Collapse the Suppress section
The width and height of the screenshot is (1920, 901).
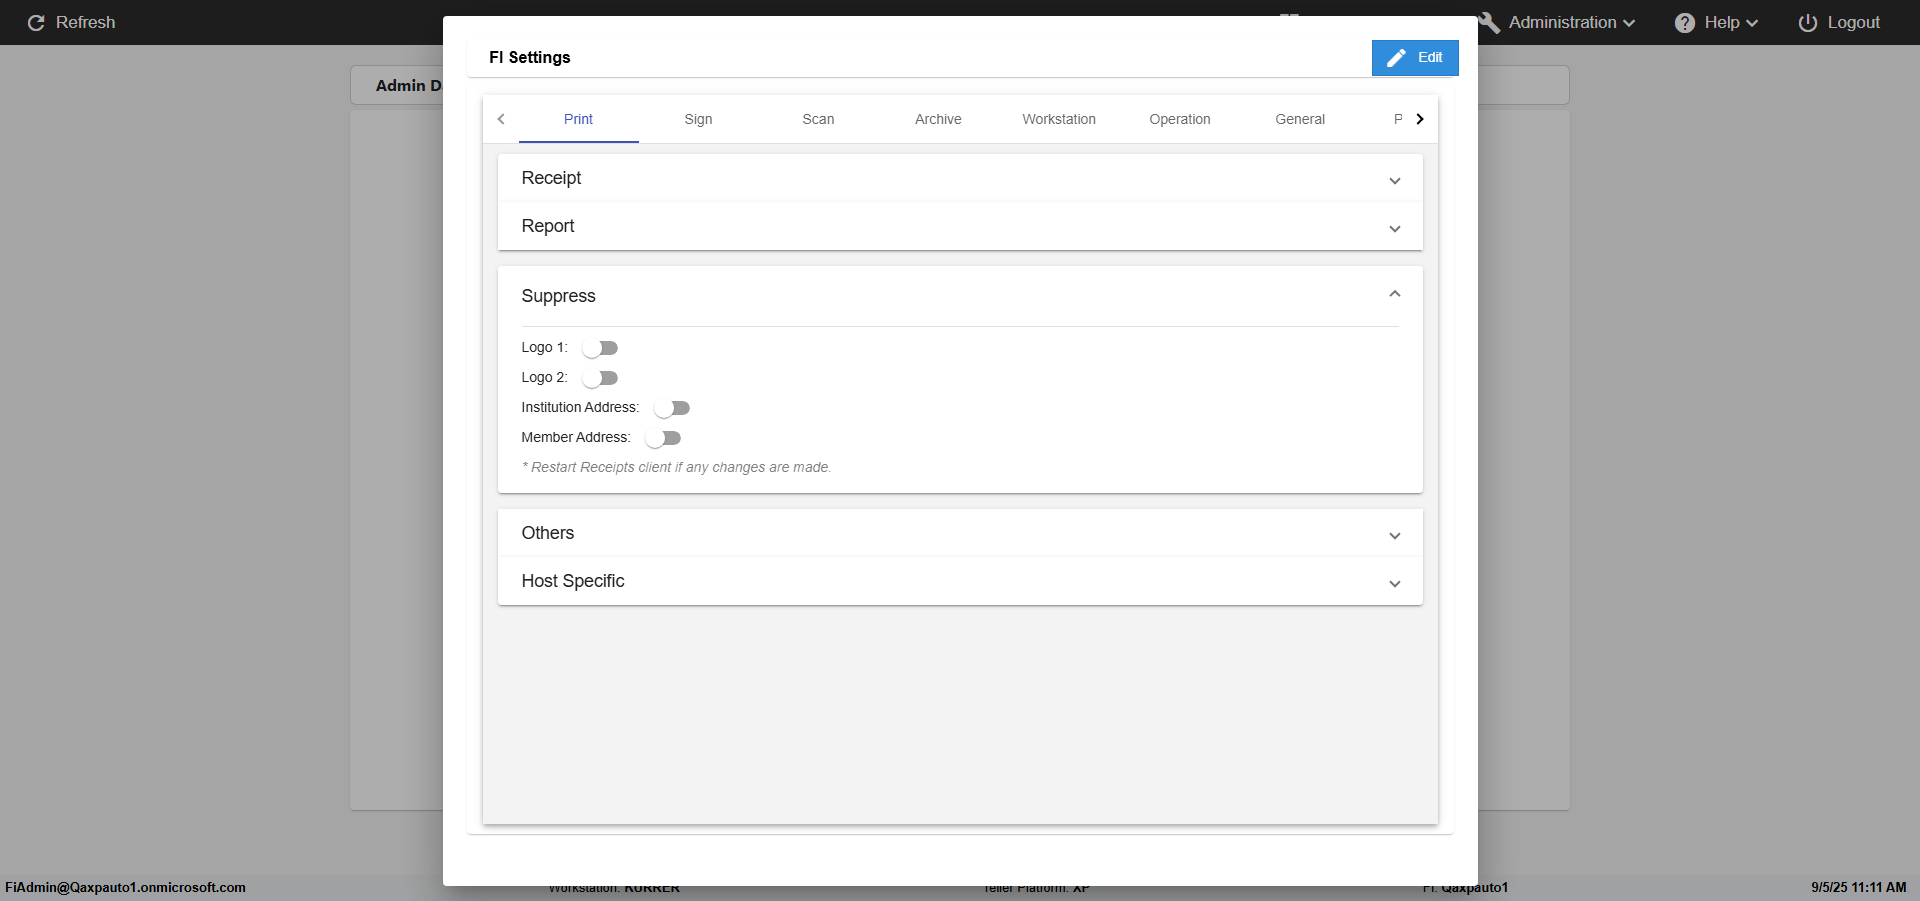click(1394, 295)
